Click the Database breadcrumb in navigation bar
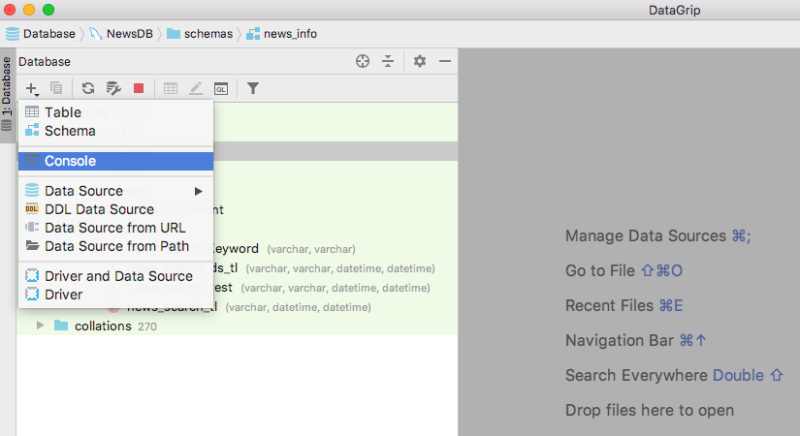Viewport: 800px width, 436px height. (40, 34)
